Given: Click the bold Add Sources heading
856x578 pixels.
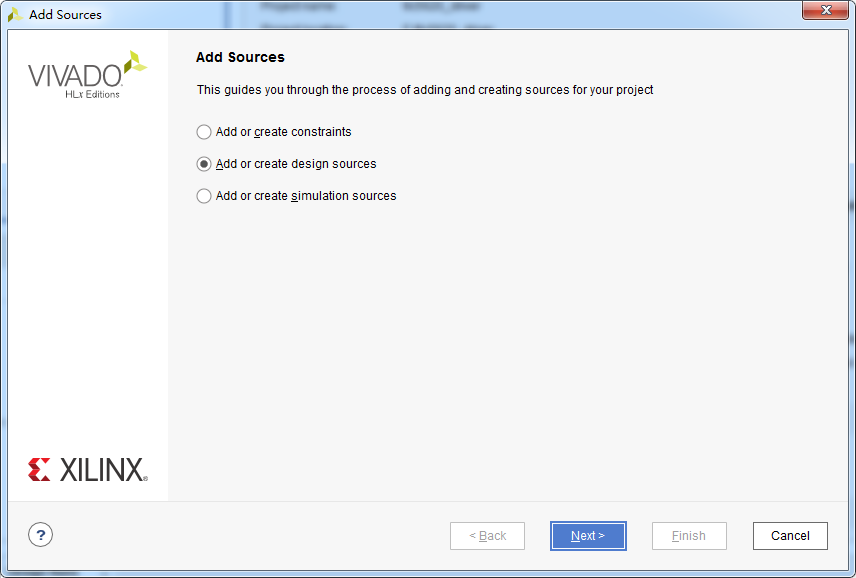Looking at the screenshot, I should 240,57.
